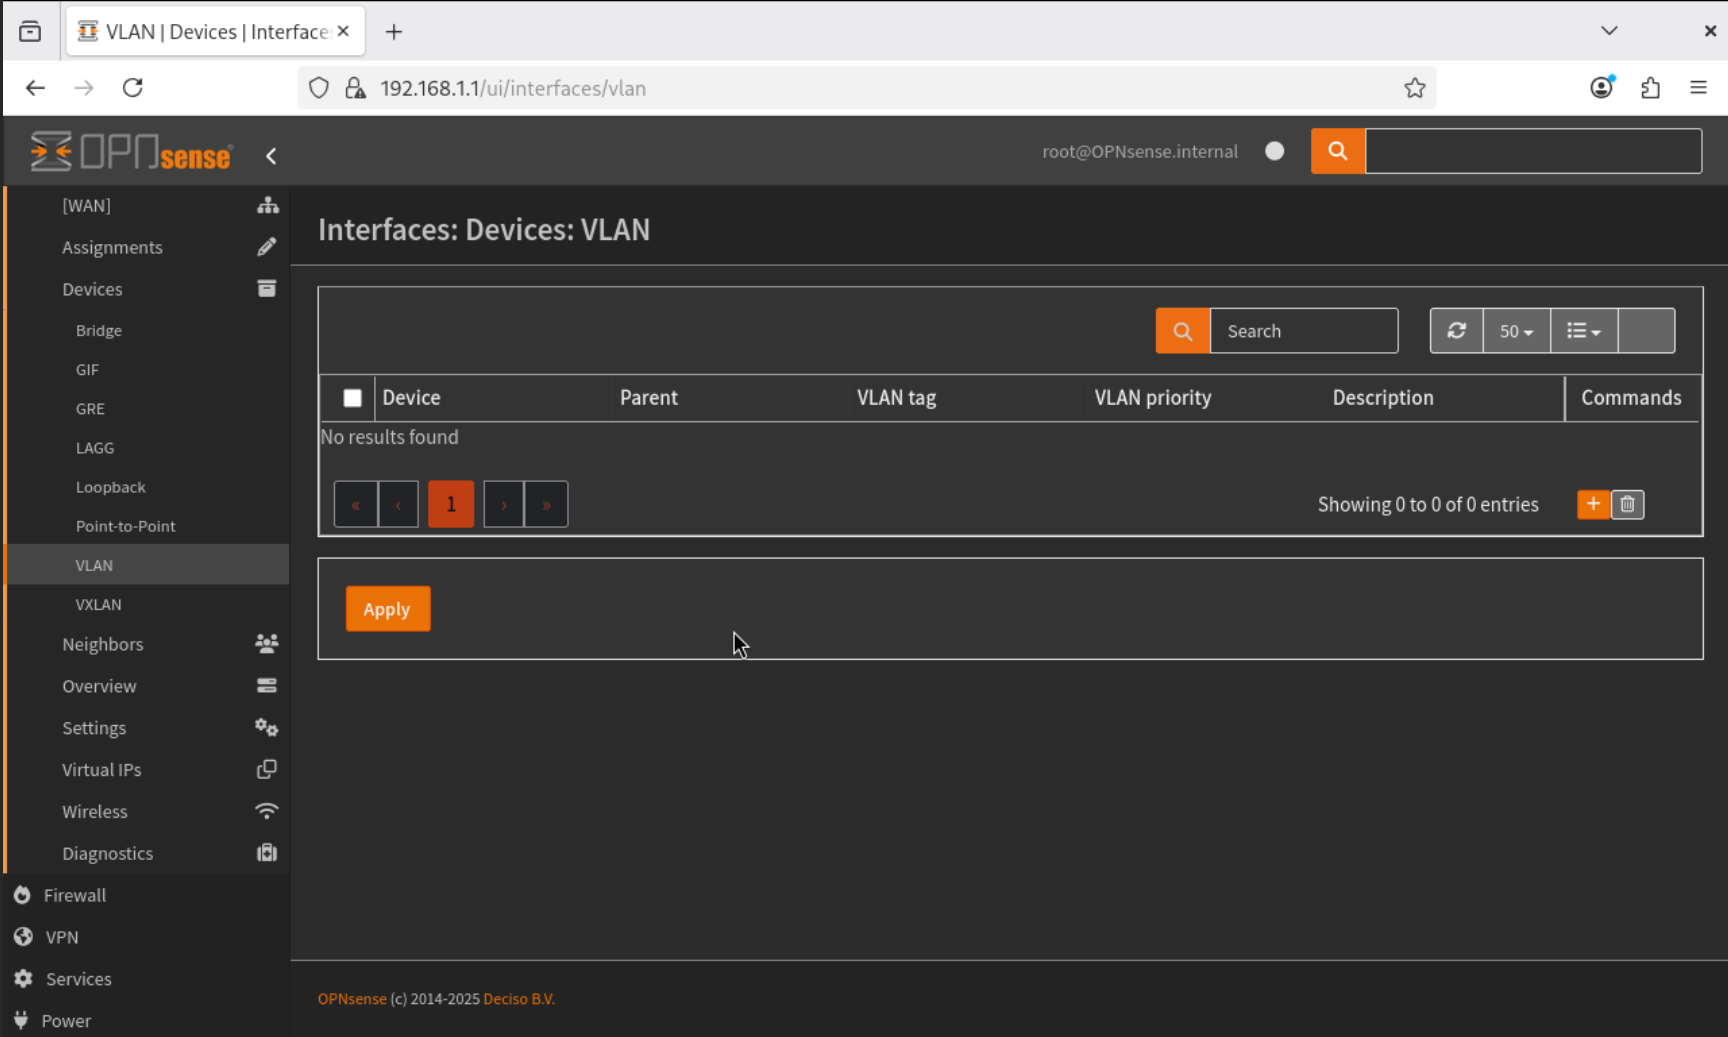Toggle the white circle theme indicator

1274,151
